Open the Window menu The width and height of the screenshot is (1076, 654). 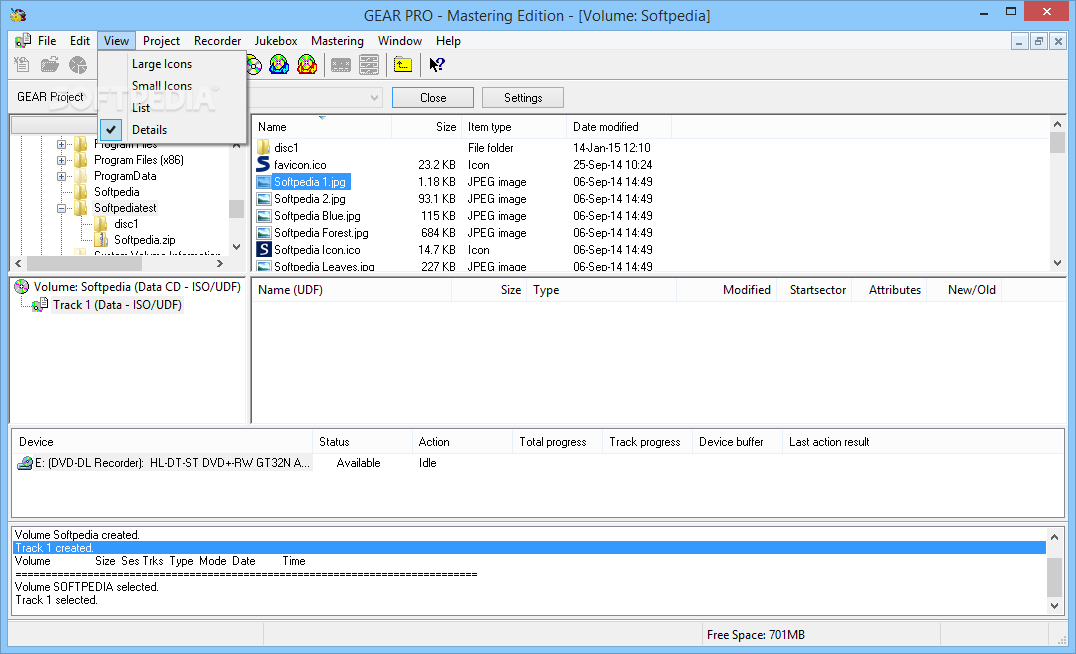[x=399, y=40]
